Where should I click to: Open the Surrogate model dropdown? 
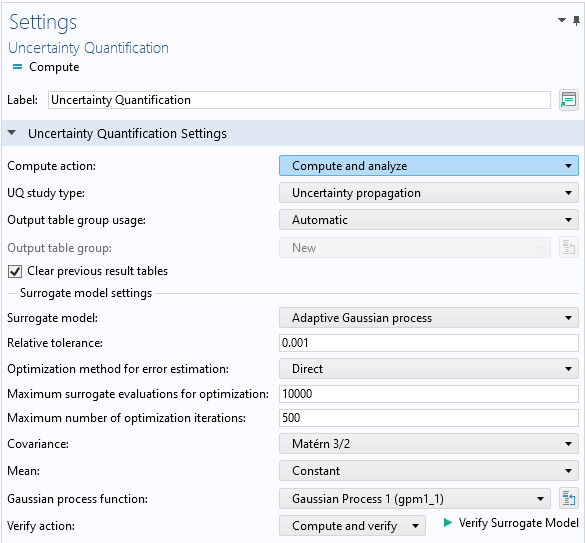pyautogui.click(x=429, y=318)
